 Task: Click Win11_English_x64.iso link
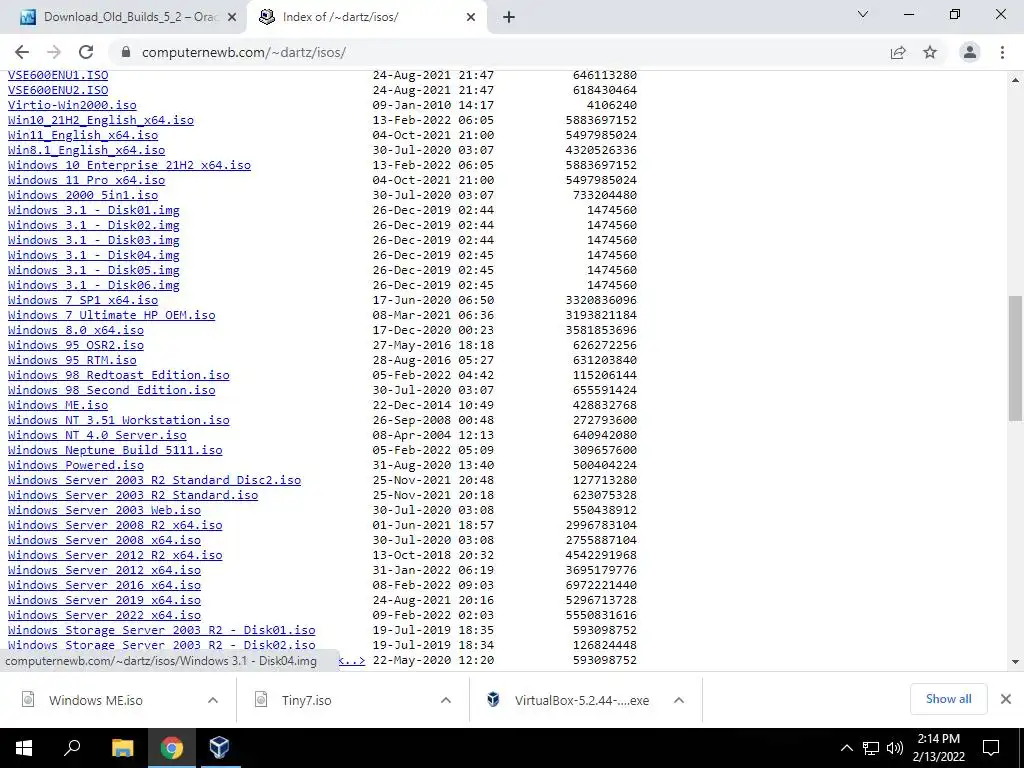pos(83,135)
